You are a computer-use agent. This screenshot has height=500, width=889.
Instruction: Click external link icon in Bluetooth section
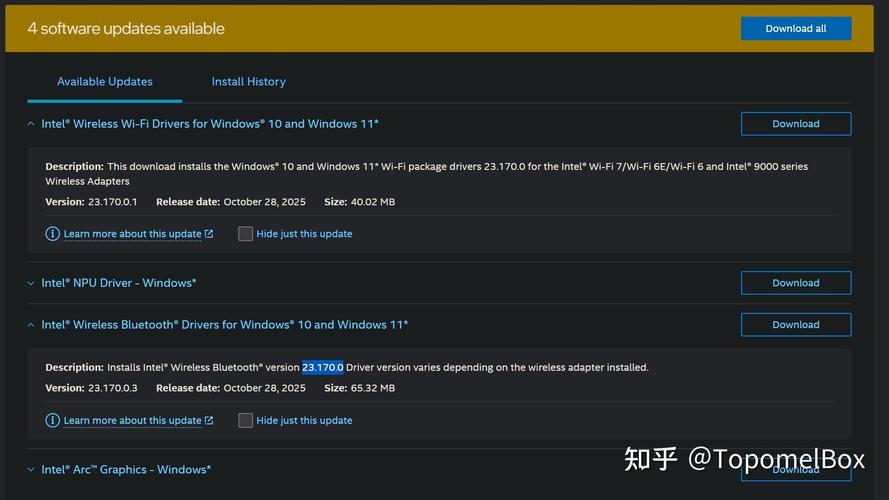[x=209, y=420]
